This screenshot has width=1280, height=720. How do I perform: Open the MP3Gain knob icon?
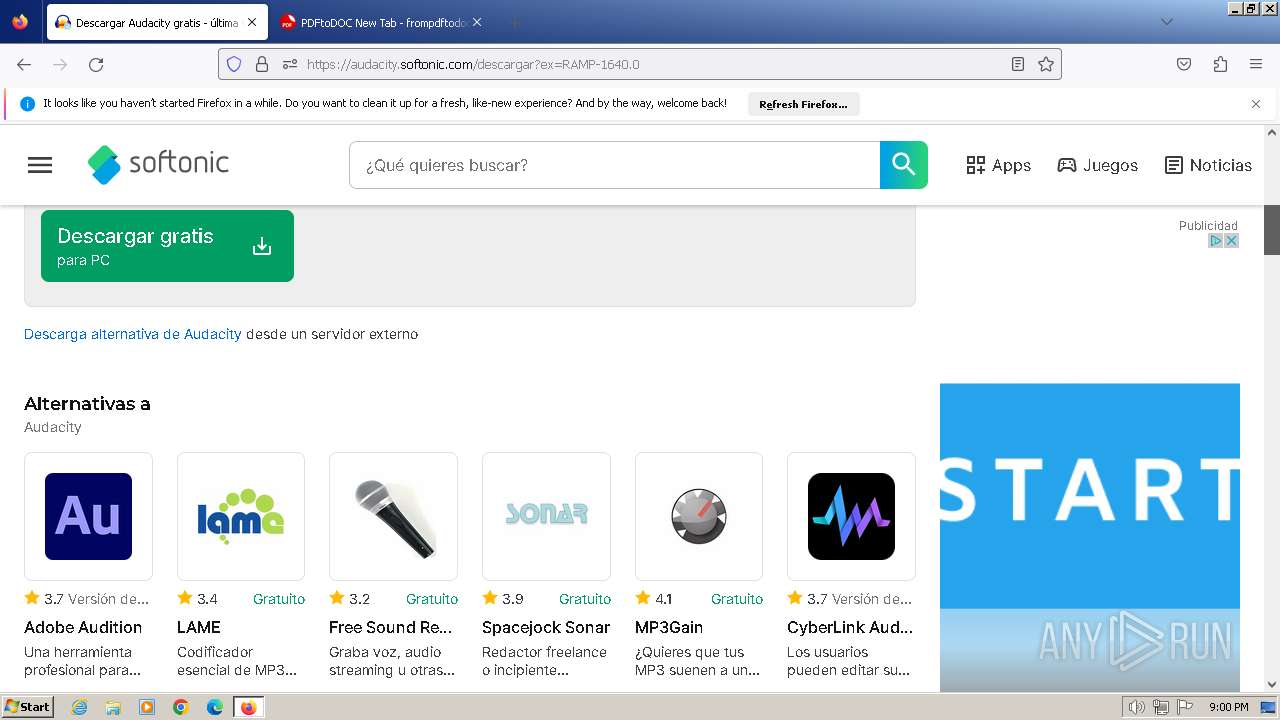(x=699, y=516)
